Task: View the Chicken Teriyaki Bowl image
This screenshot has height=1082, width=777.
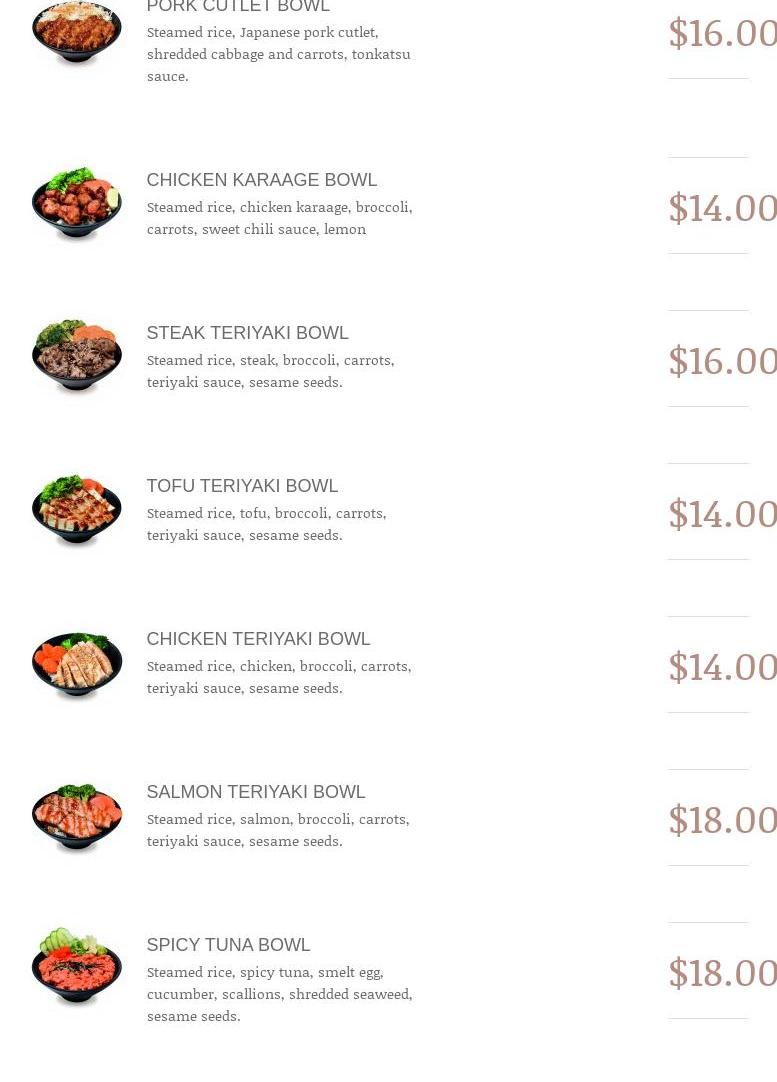Action: point(76,663)
